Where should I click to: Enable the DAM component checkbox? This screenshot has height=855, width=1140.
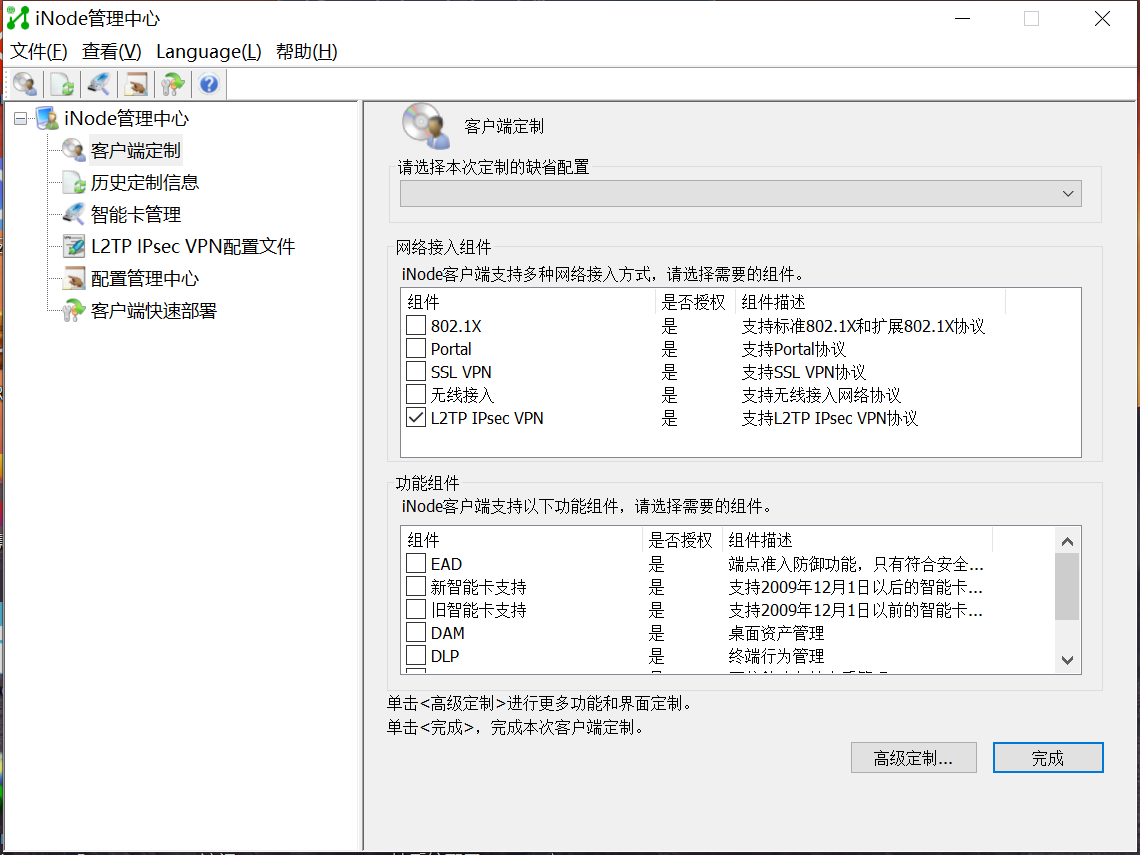[416, 633]
